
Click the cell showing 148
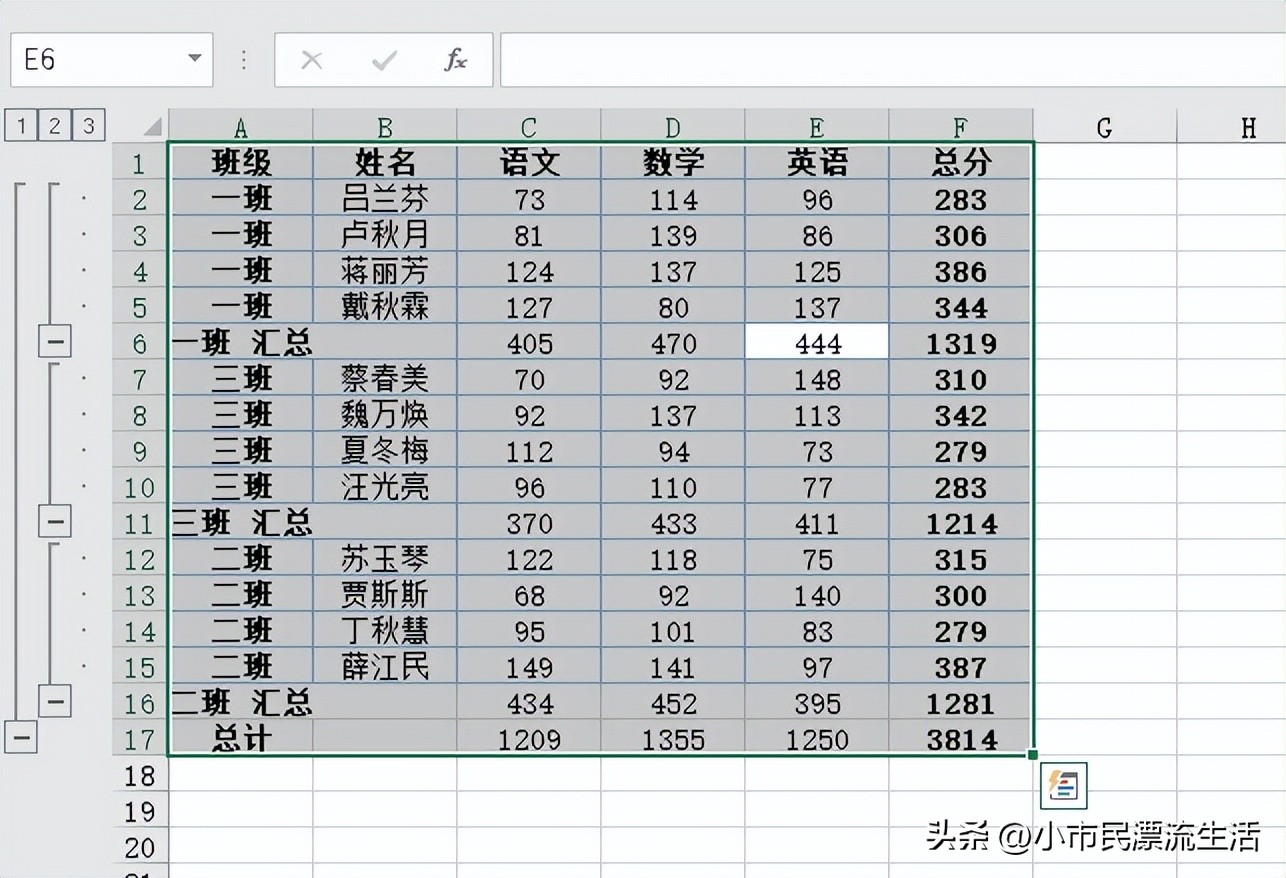817,379
